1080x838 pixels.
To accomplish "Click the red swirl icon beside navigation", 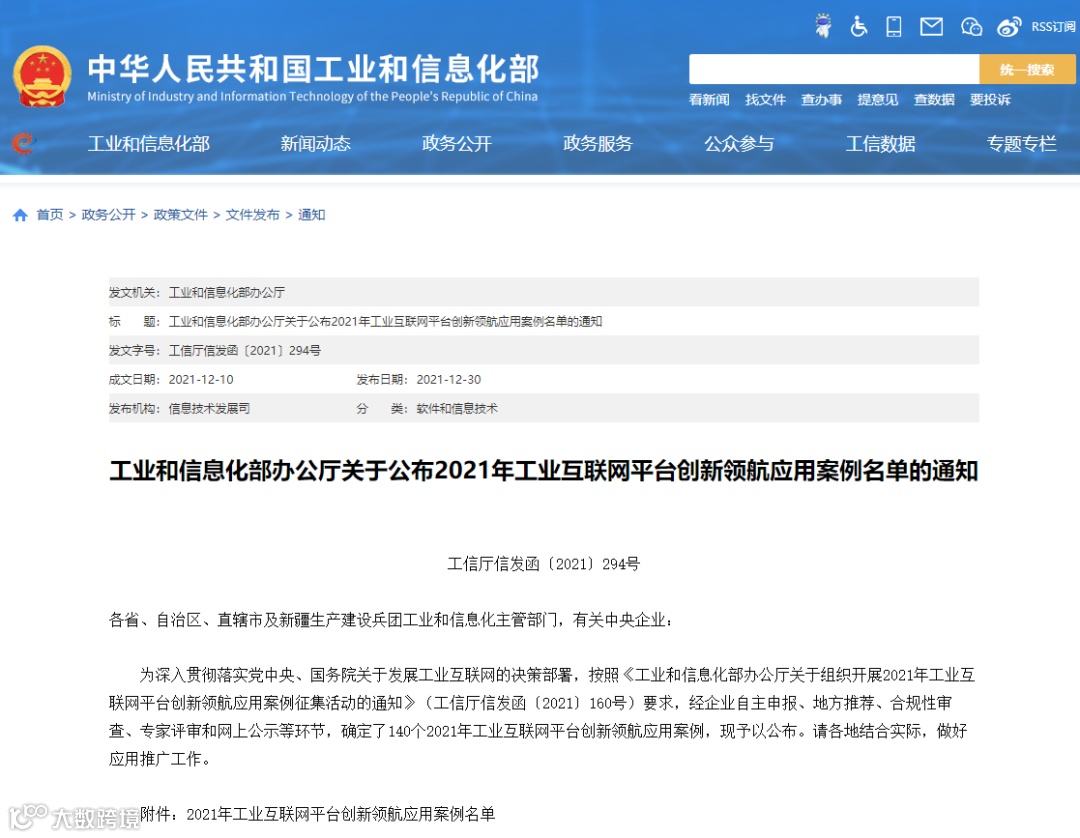I will 22,143.
